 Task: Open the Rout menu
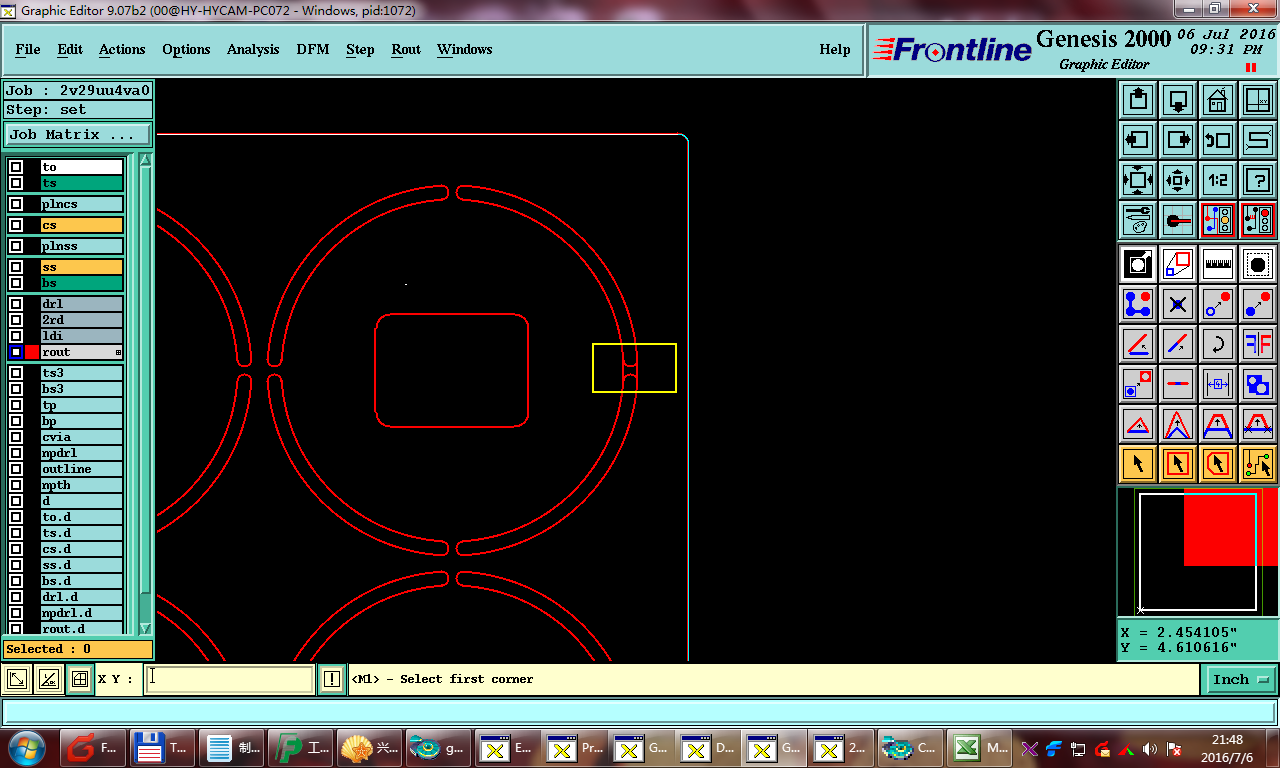[x=406, y=49]
